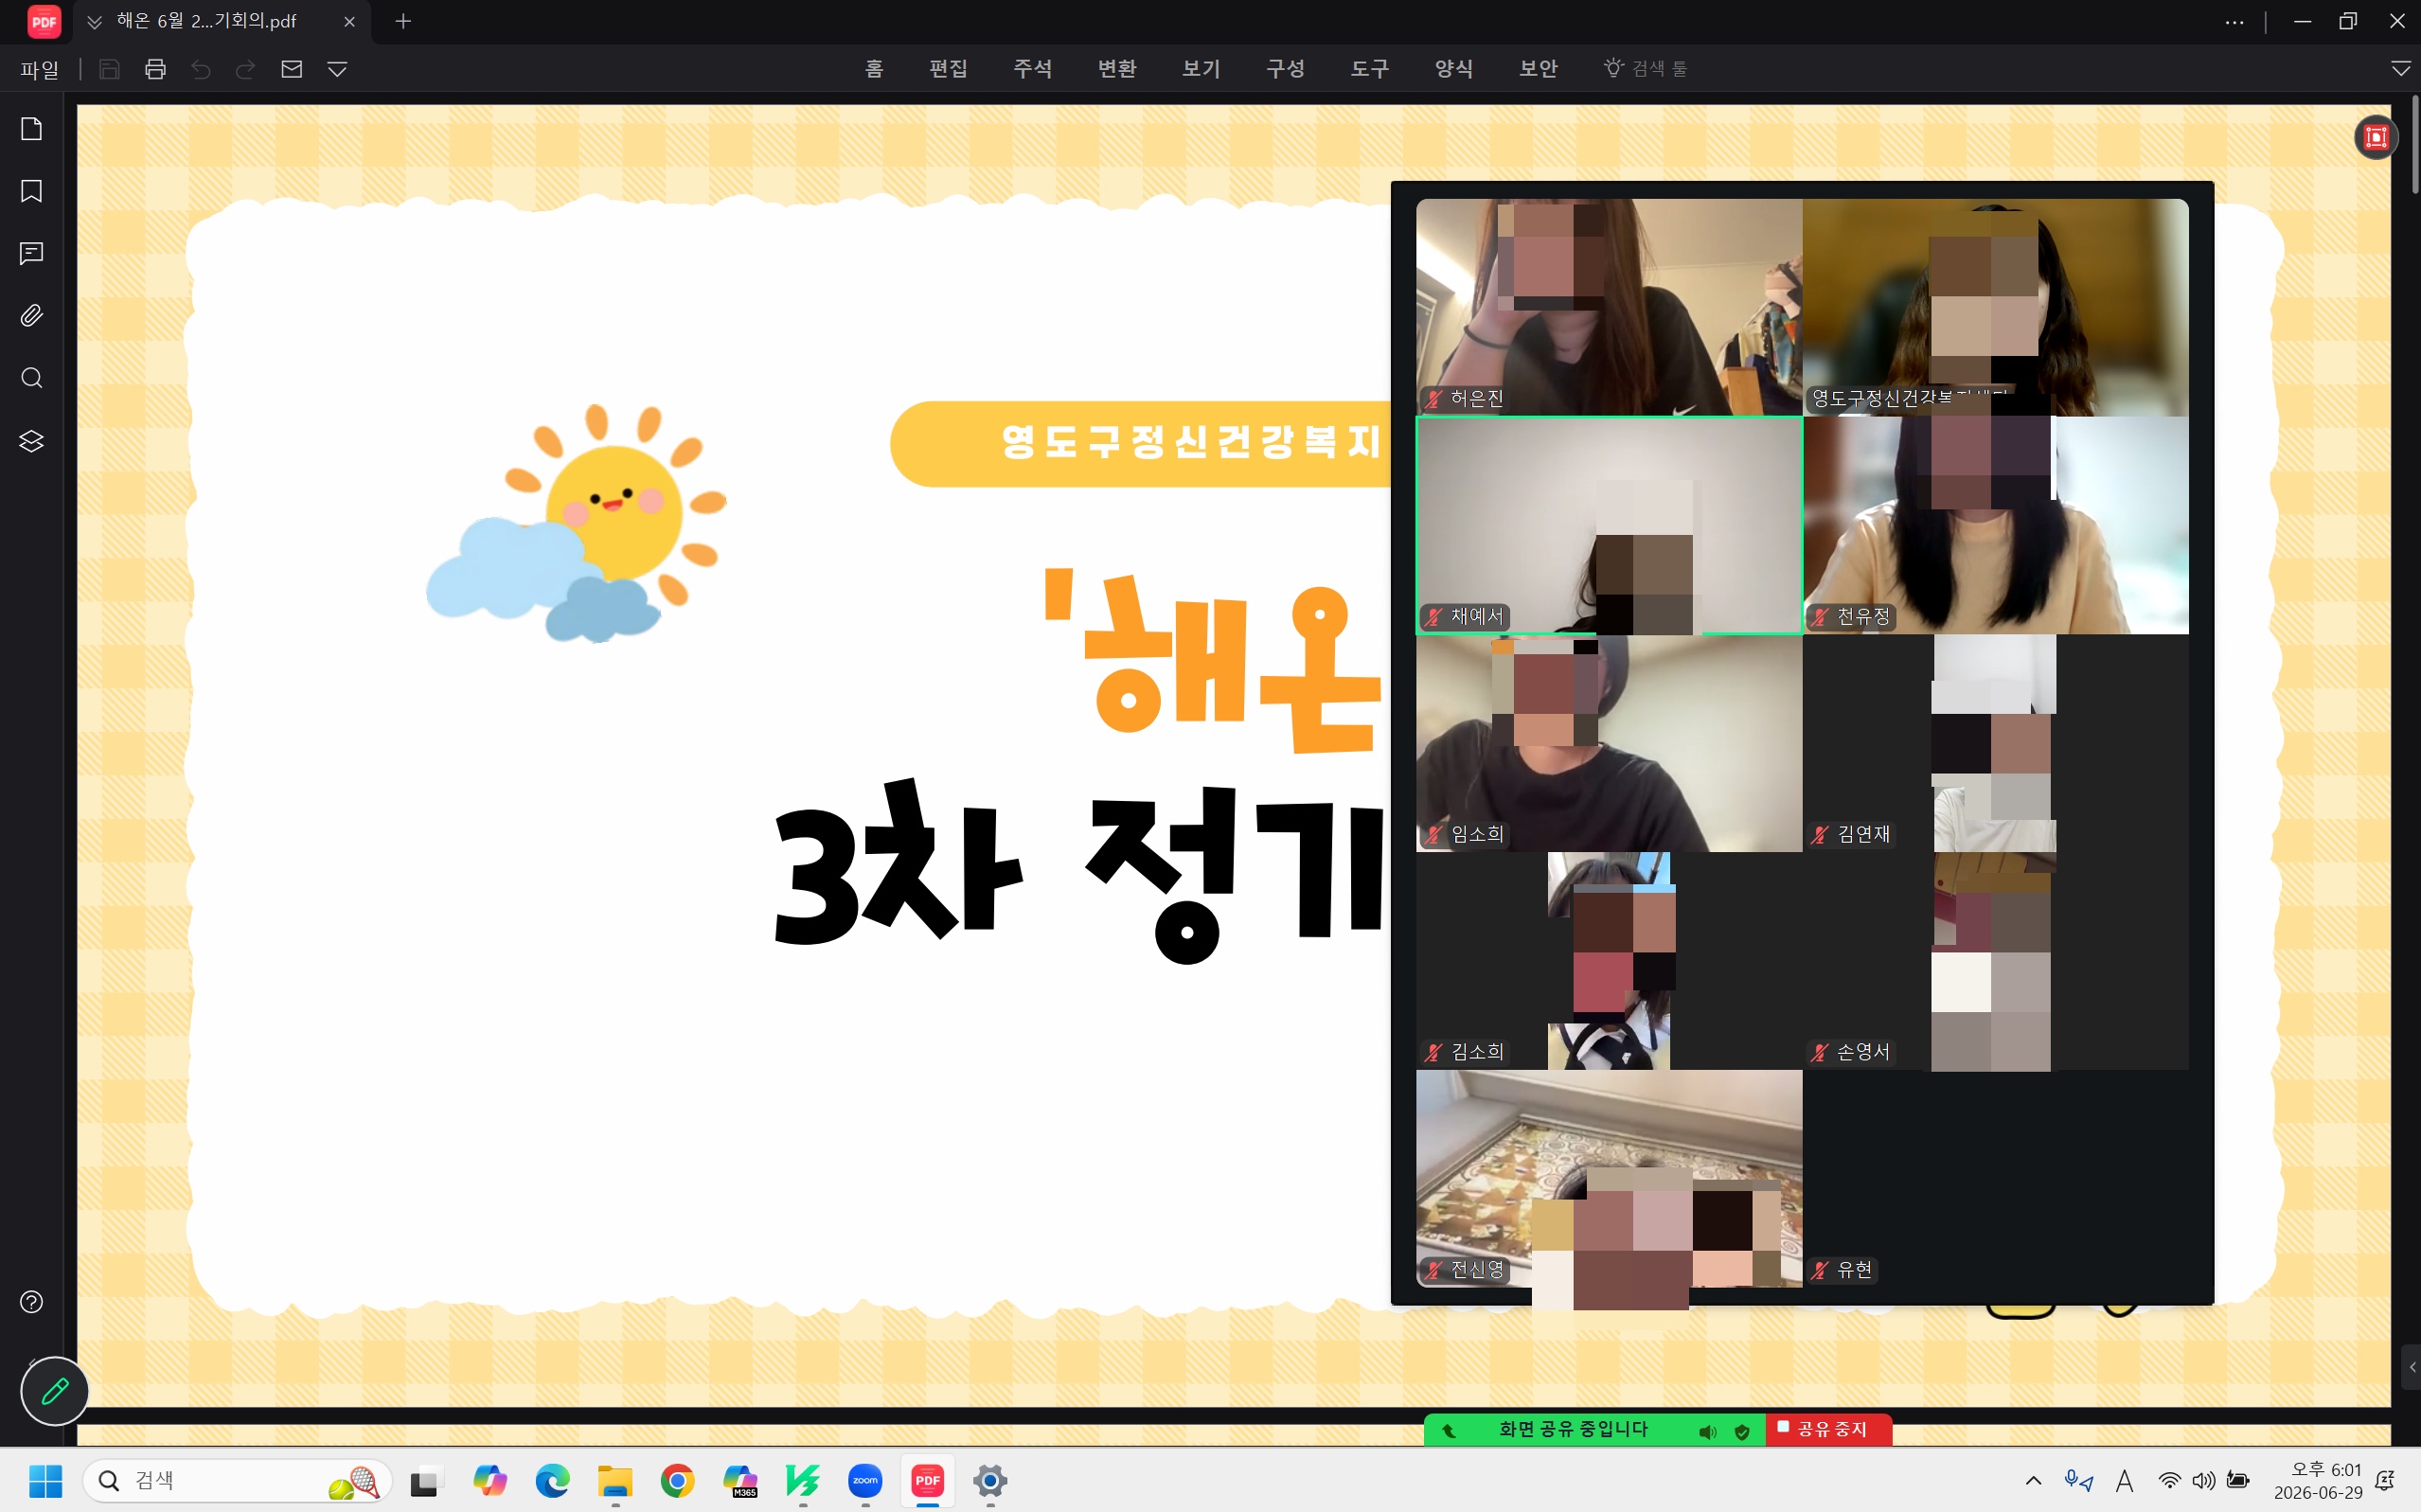
Task: Click the 공유 중지 stop share button
Action: point(1829,1430)
